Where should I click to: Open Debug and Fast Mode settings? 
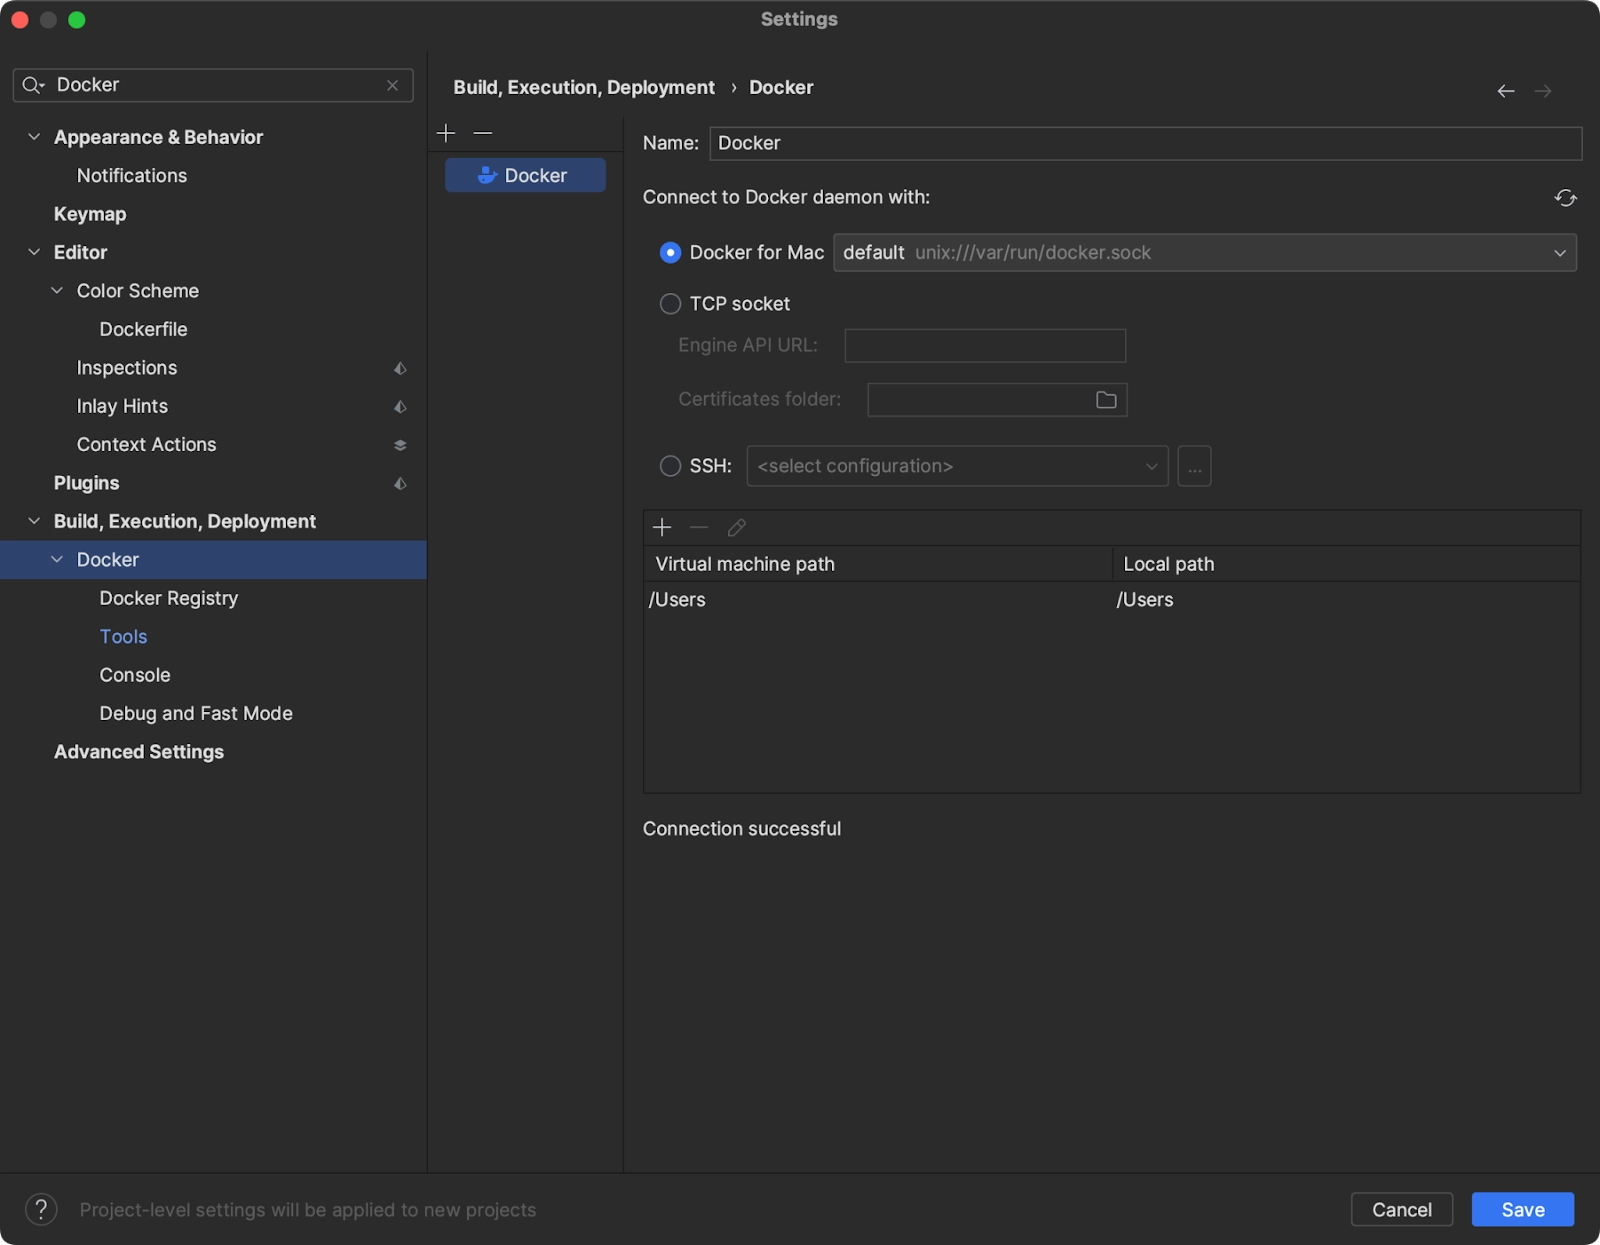[x=196, y=713]
